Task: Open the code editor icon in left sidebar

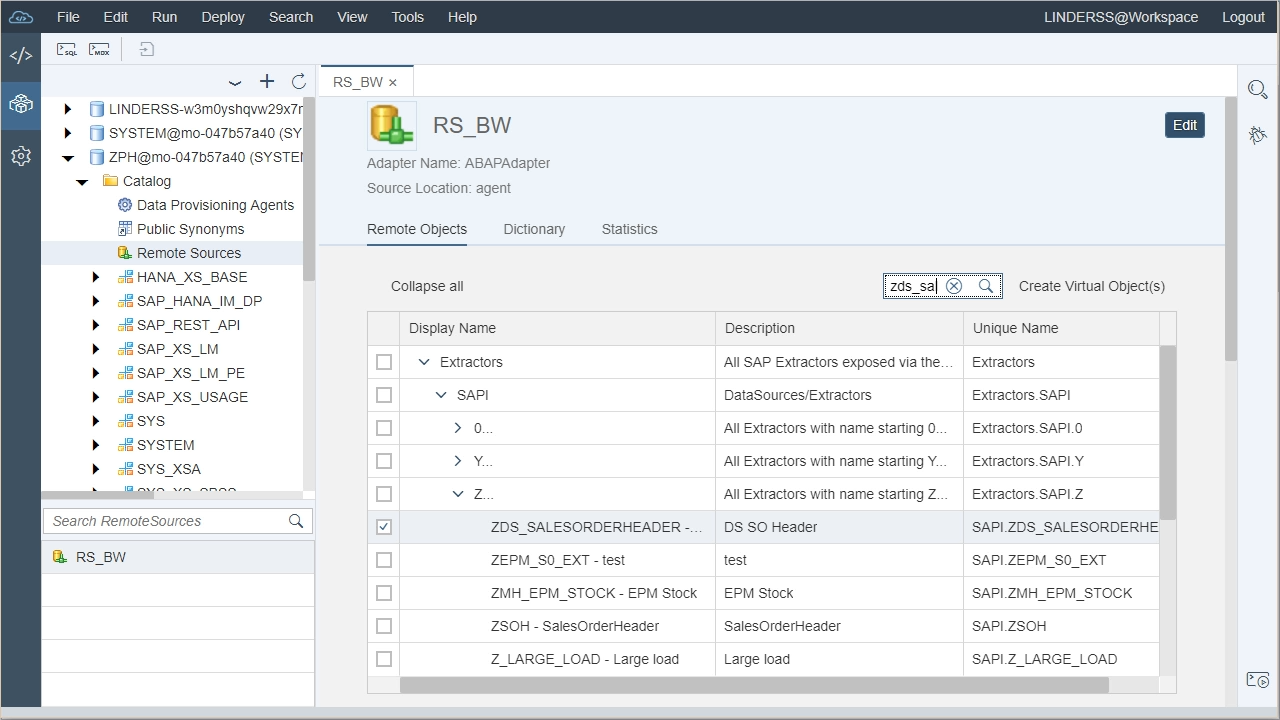Action: tap(21, 55)
